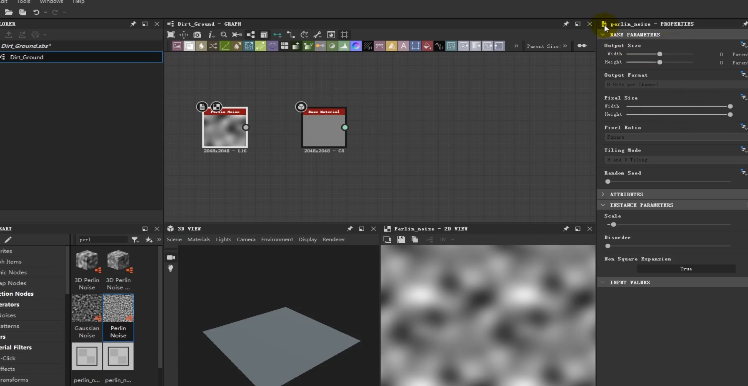Click the rainbow swirl HSL node icon
Viewport: 748px width, 386px height.
click(x=356, y=46)
